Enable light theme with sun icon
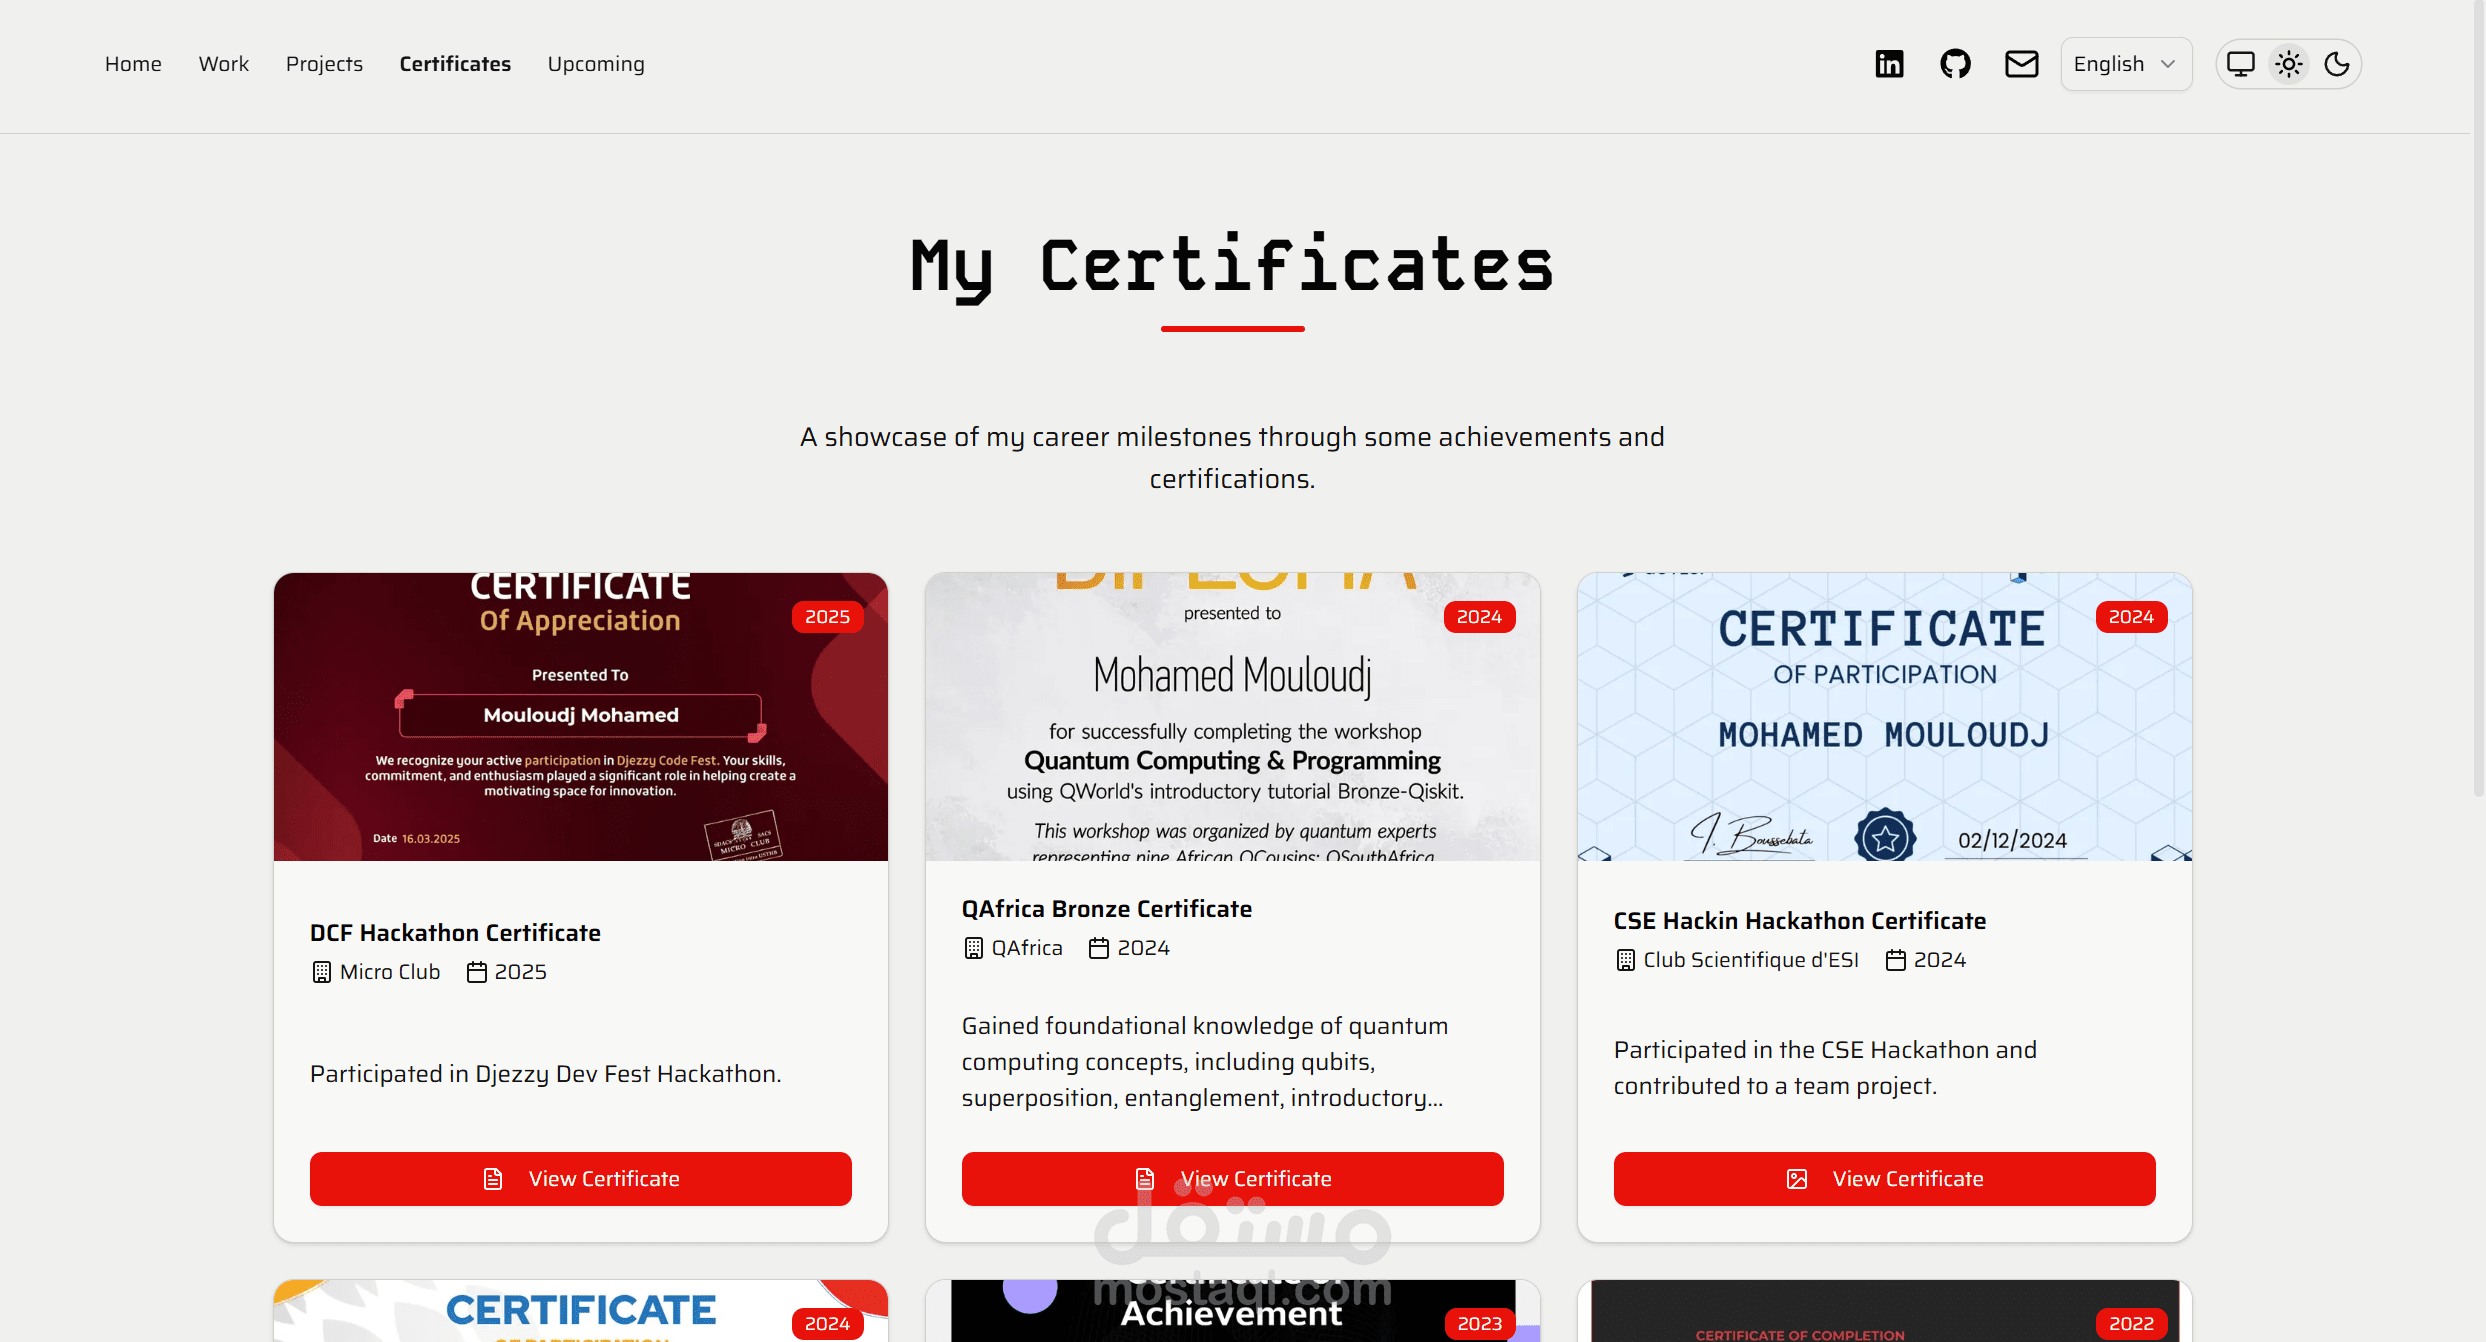 pyautogui.click(x=2289, y=64)
